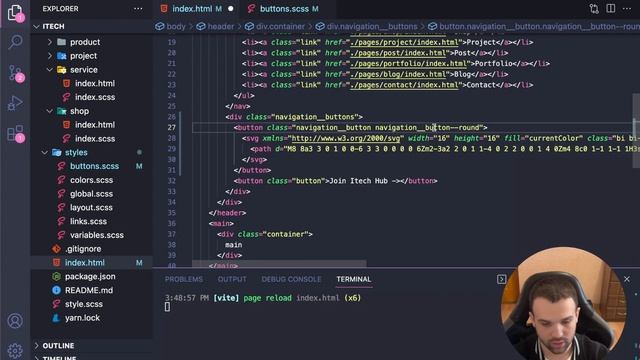Switch to the buttons.scss editor tab

284,9
